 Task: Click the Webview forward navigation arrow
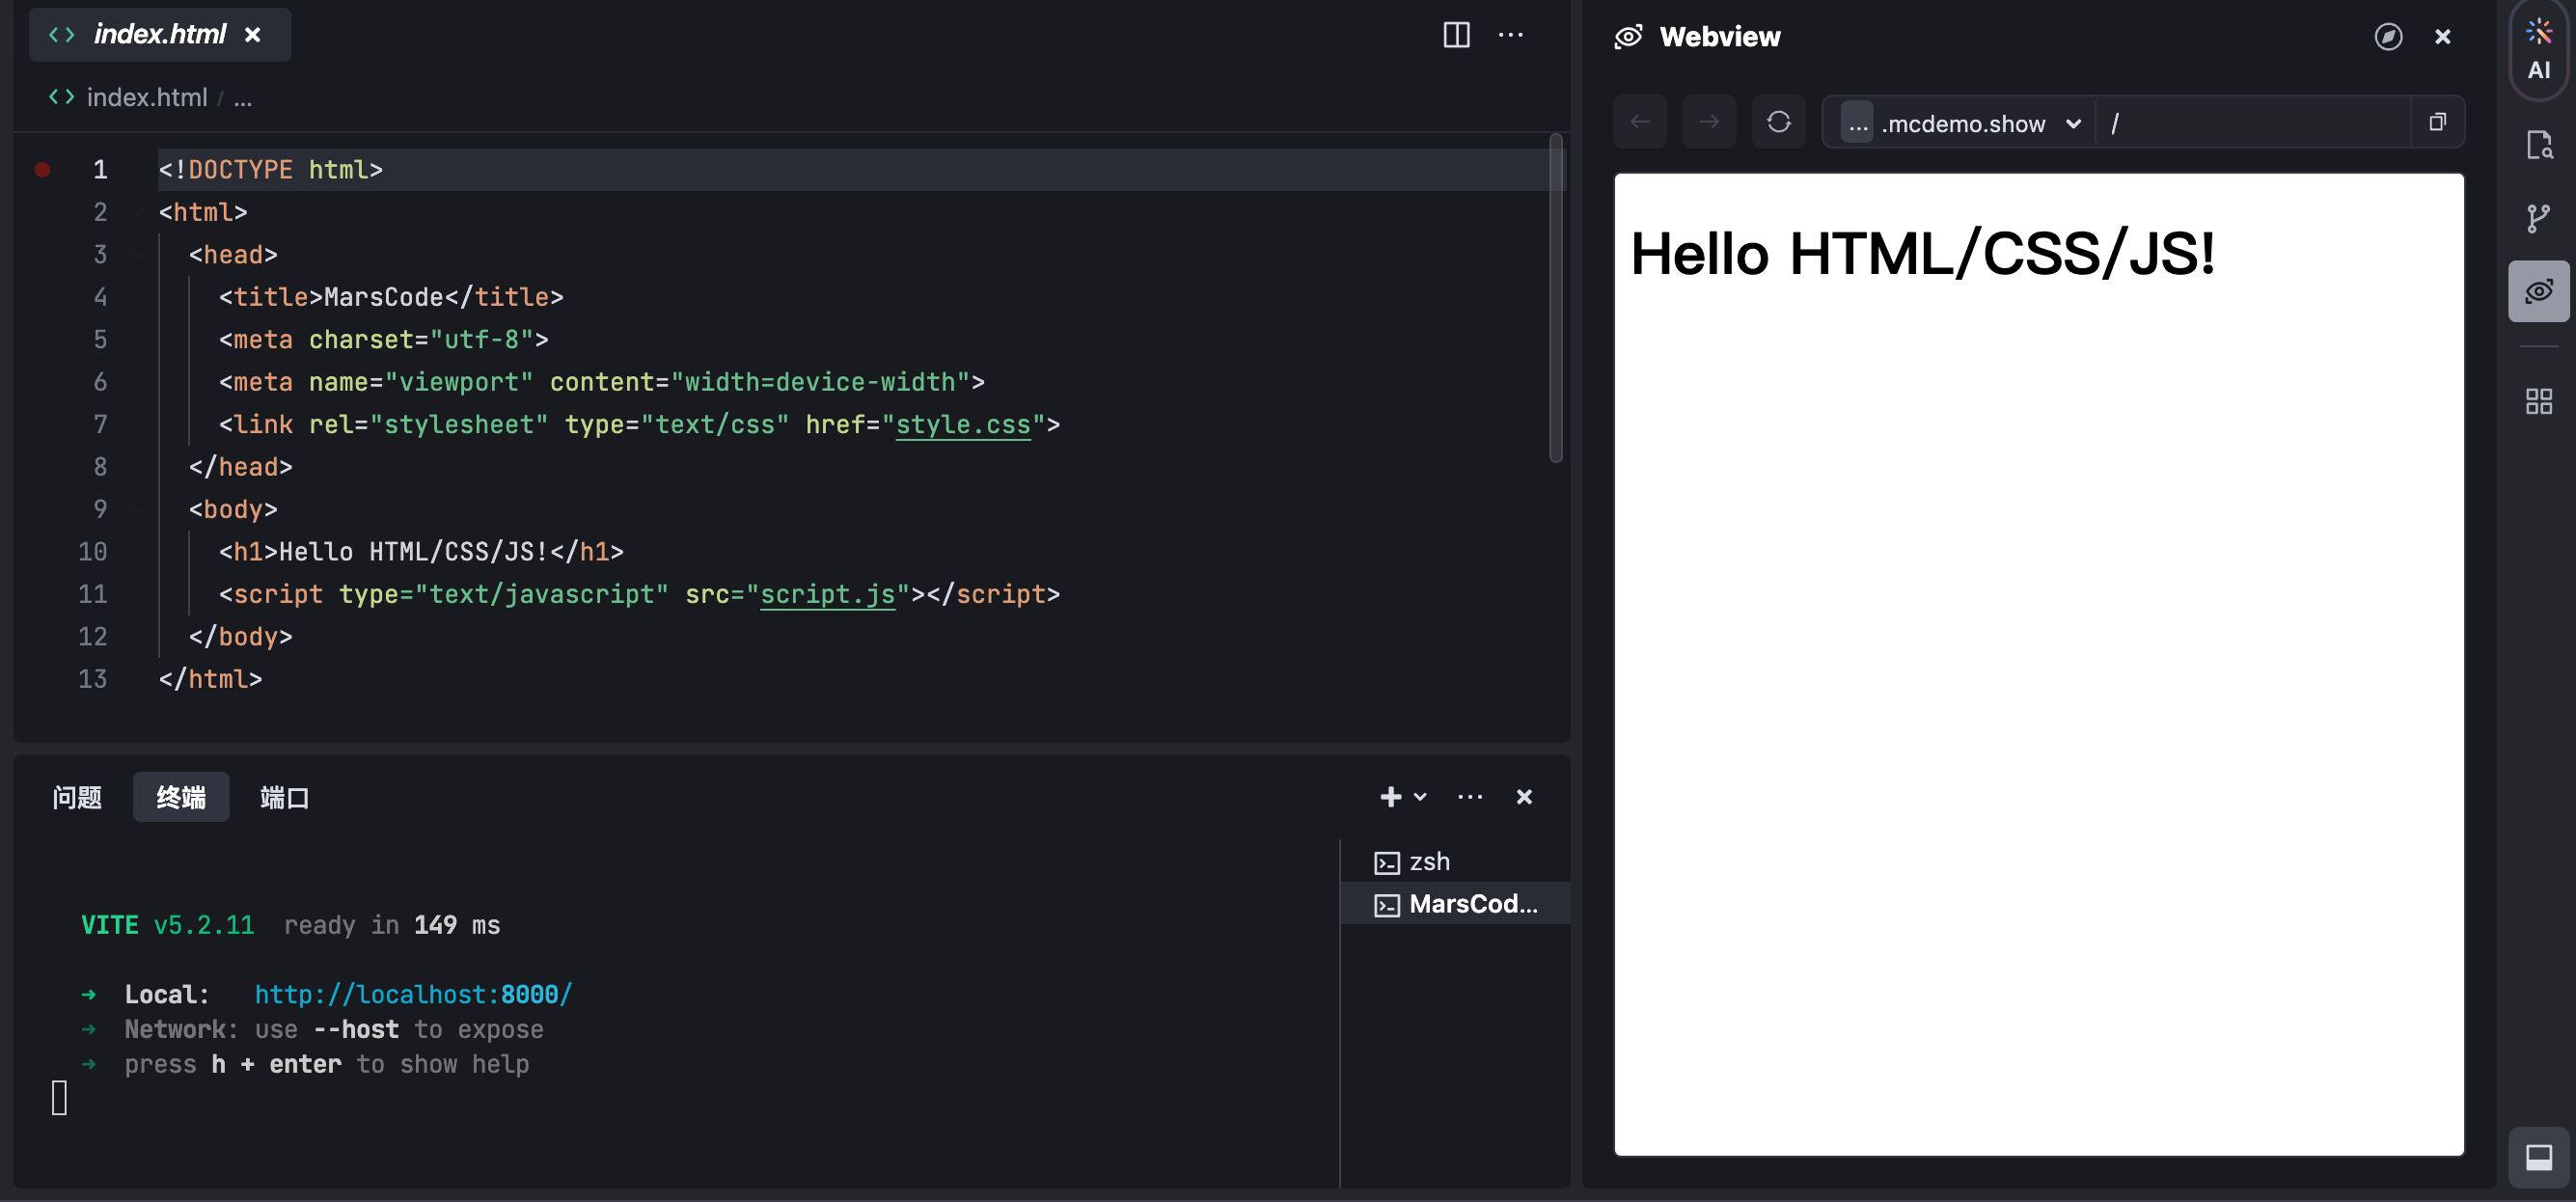pyautogui.click(x=1709, y=121)
